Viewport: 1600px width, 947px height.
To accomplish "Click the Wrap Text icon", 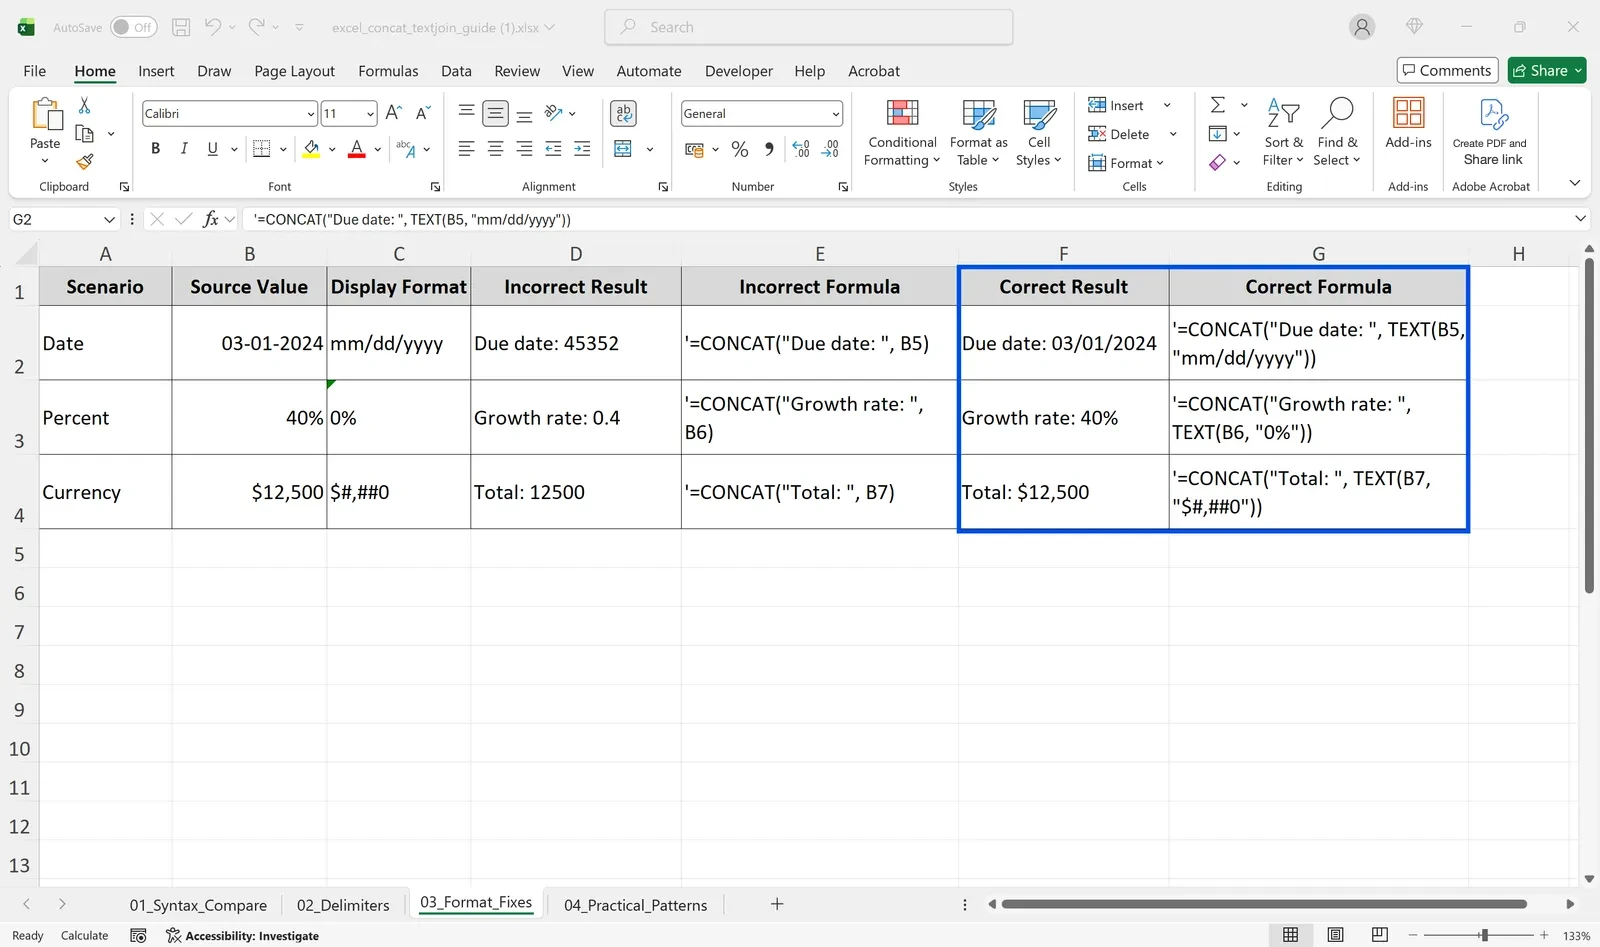I will point(624,113).
